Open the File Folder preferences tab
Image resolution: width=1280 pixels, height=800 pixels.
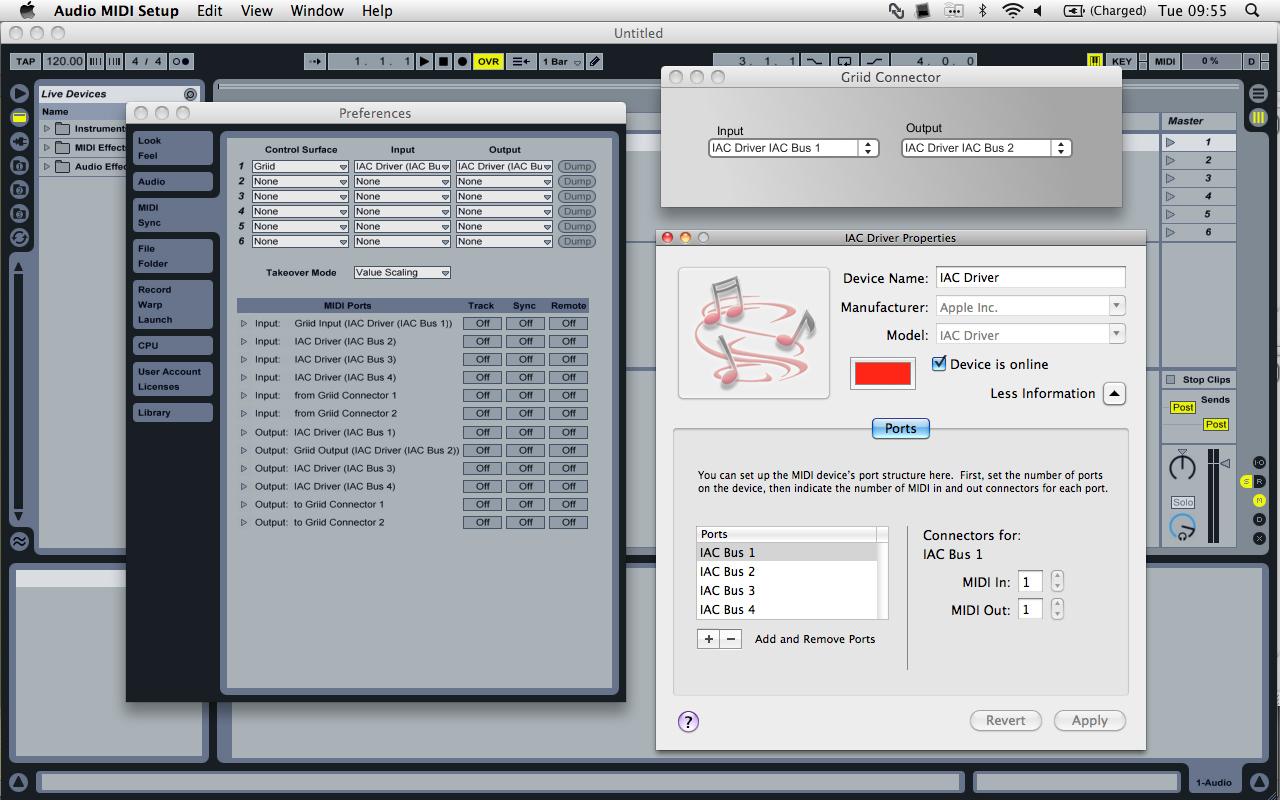173,256
